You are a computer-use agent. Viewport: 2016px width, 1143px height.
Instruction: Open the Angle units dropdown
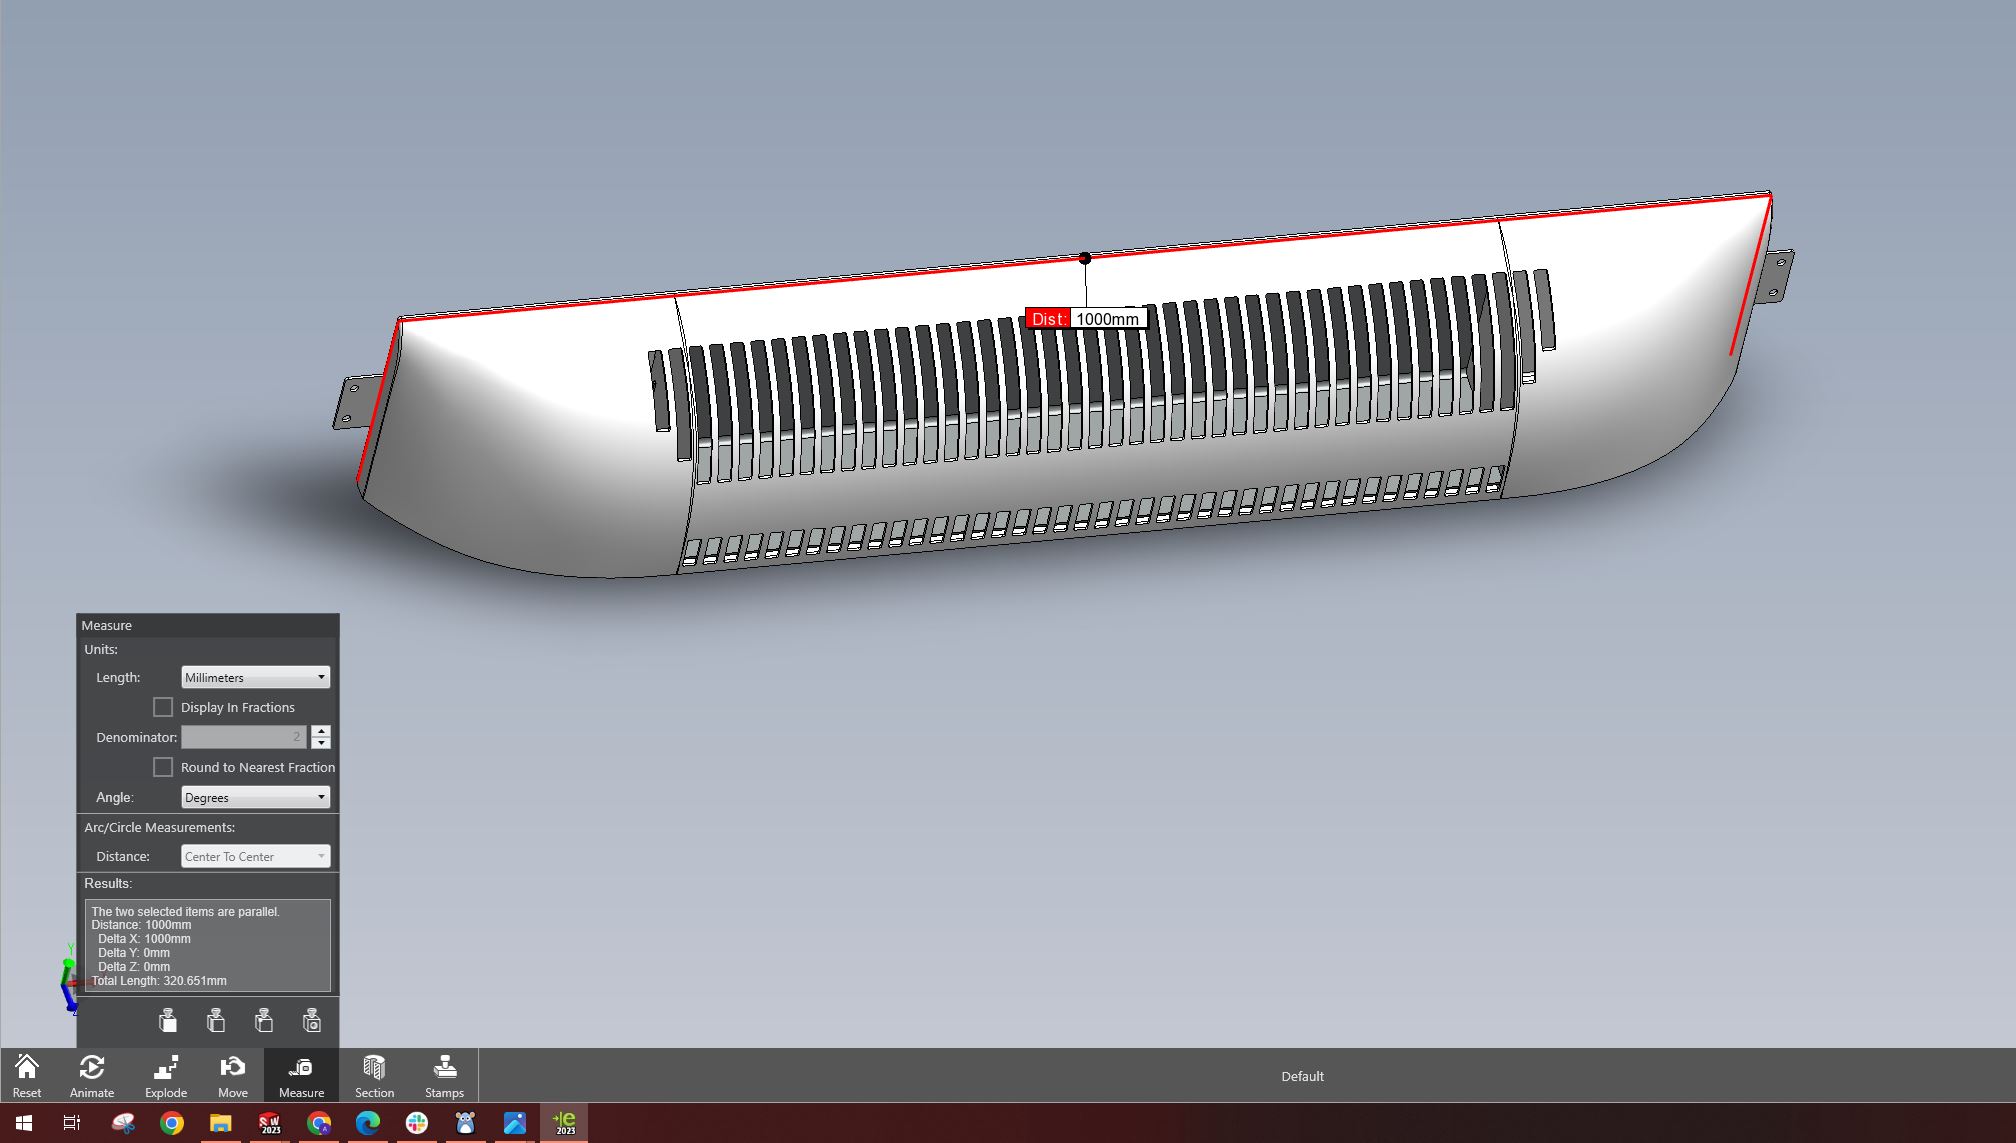click(x=256, y=797)
